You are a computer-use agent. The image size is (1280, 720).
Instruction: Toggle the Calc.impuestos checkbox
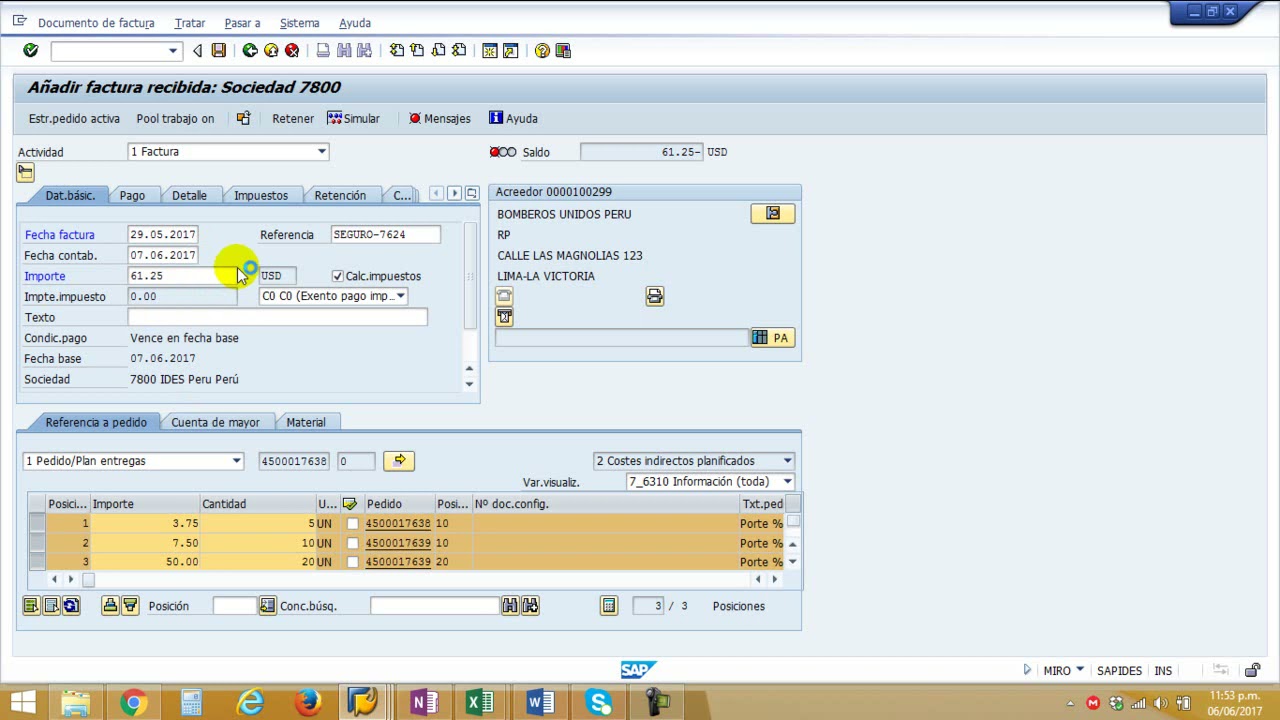[337, 276]
